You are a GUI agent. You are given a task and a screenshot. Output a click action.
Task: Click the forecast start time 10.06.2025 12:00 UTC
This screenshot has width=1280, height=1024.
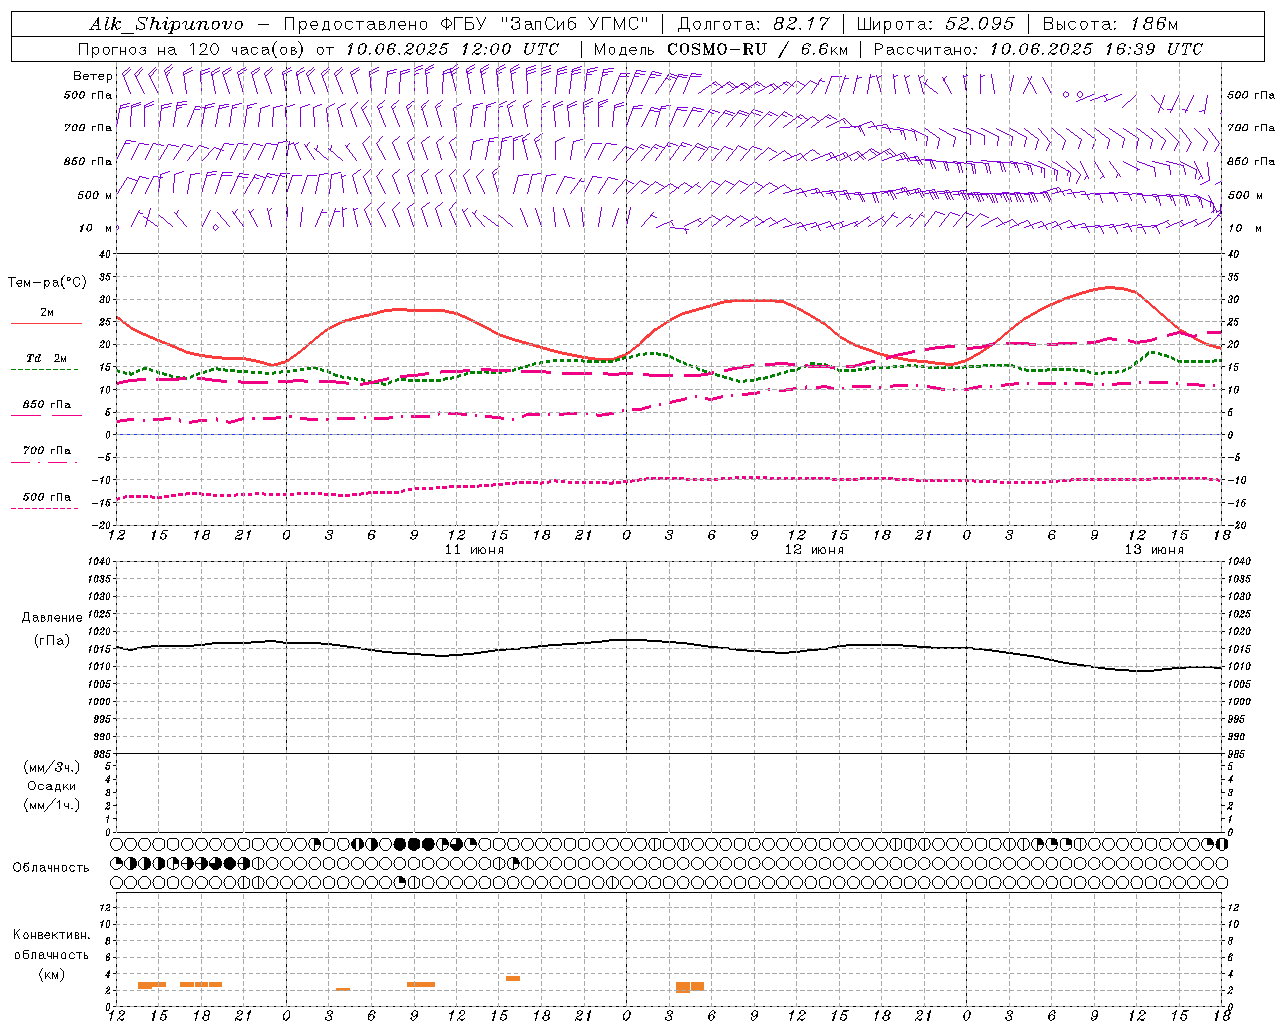pyautogui.click(x=452, y=49)
